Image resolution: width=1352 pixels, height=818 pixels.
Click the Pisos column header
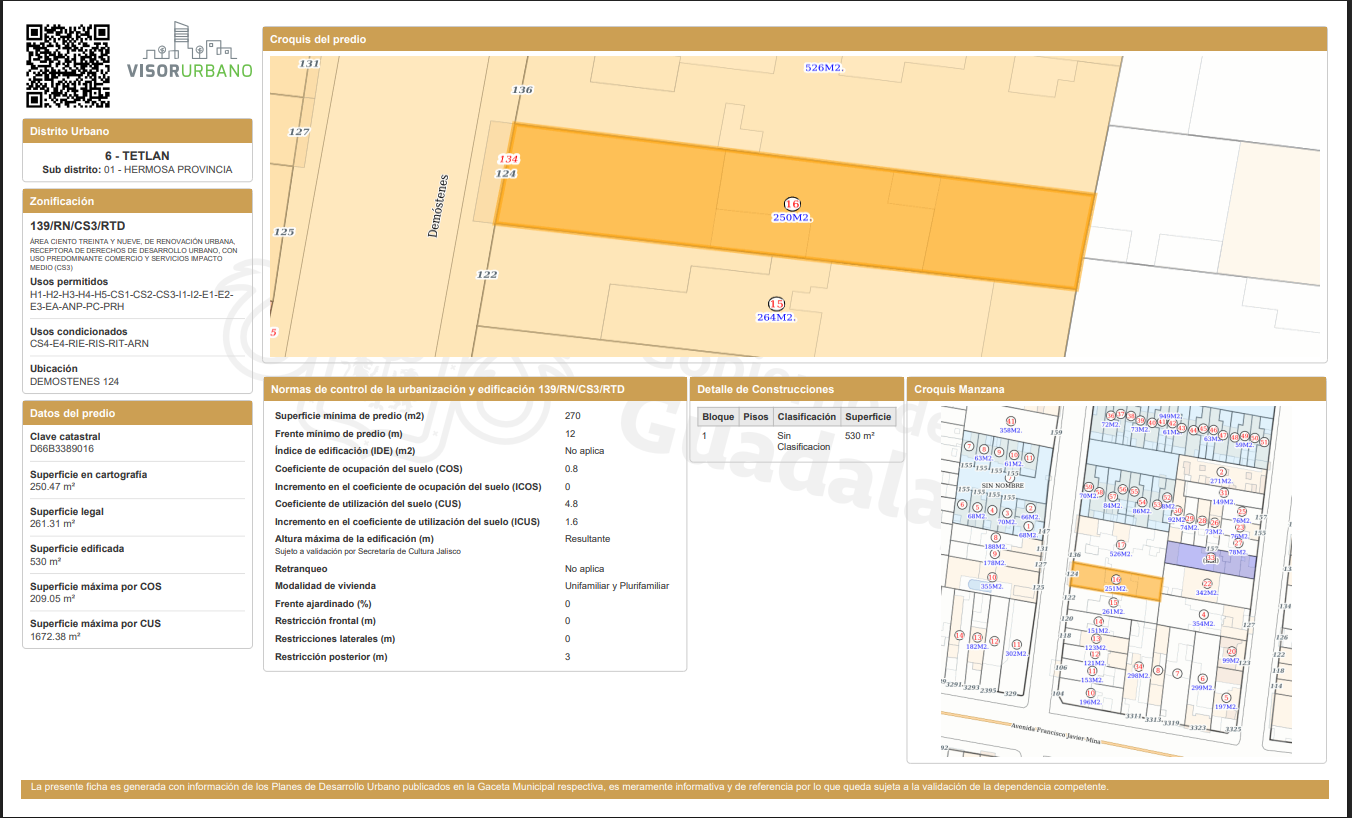[756, 417]
